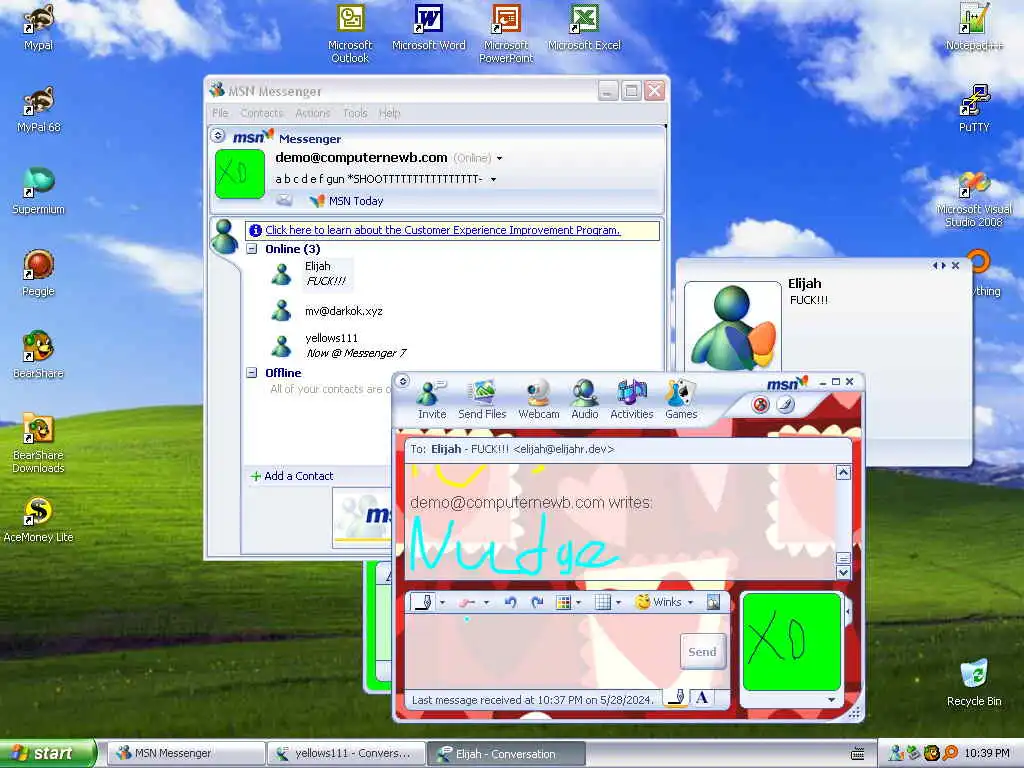Click green XO display picture in Messenger main window
The width and height of the screenshot is (1024, 768).
point(240,174)
